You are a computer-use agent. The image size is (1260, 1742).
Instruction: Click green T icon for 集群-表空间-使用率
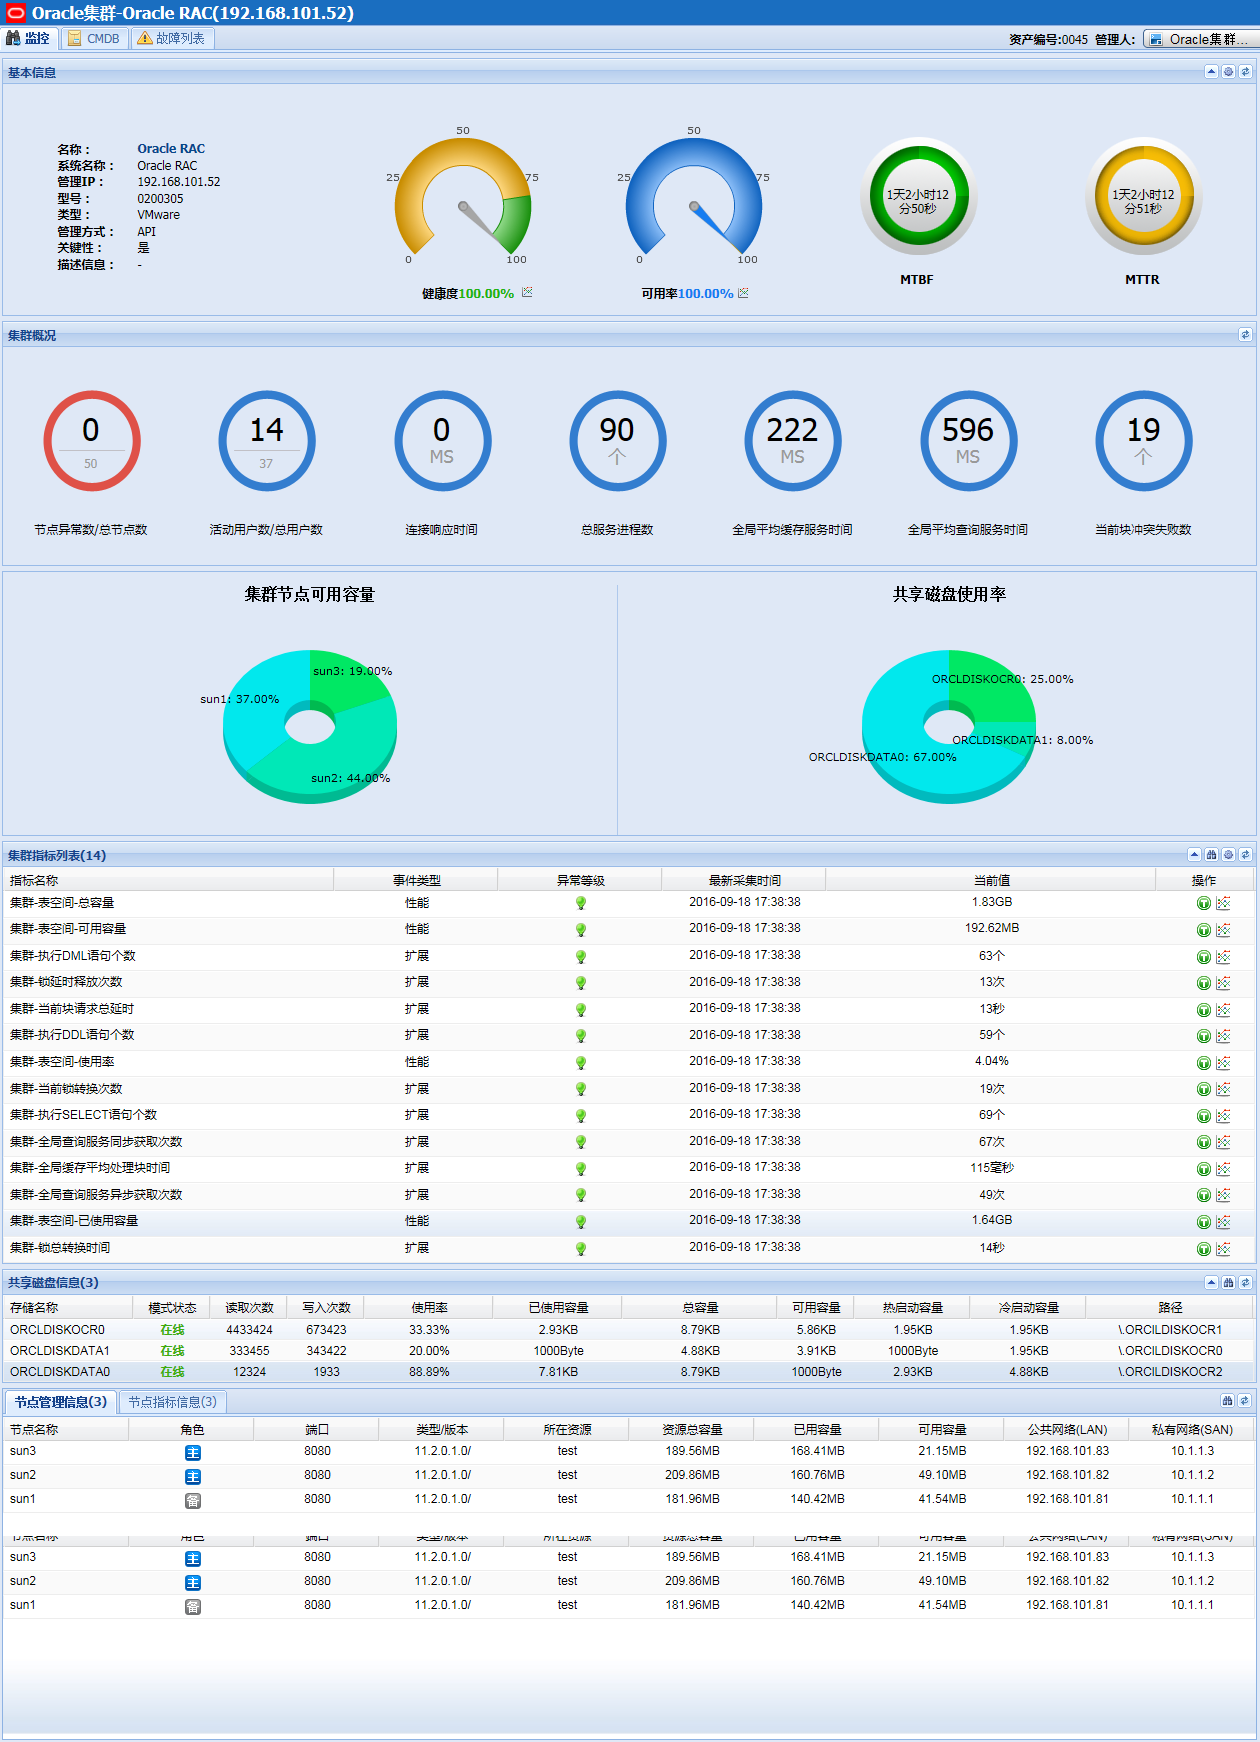[1204, 1063]
